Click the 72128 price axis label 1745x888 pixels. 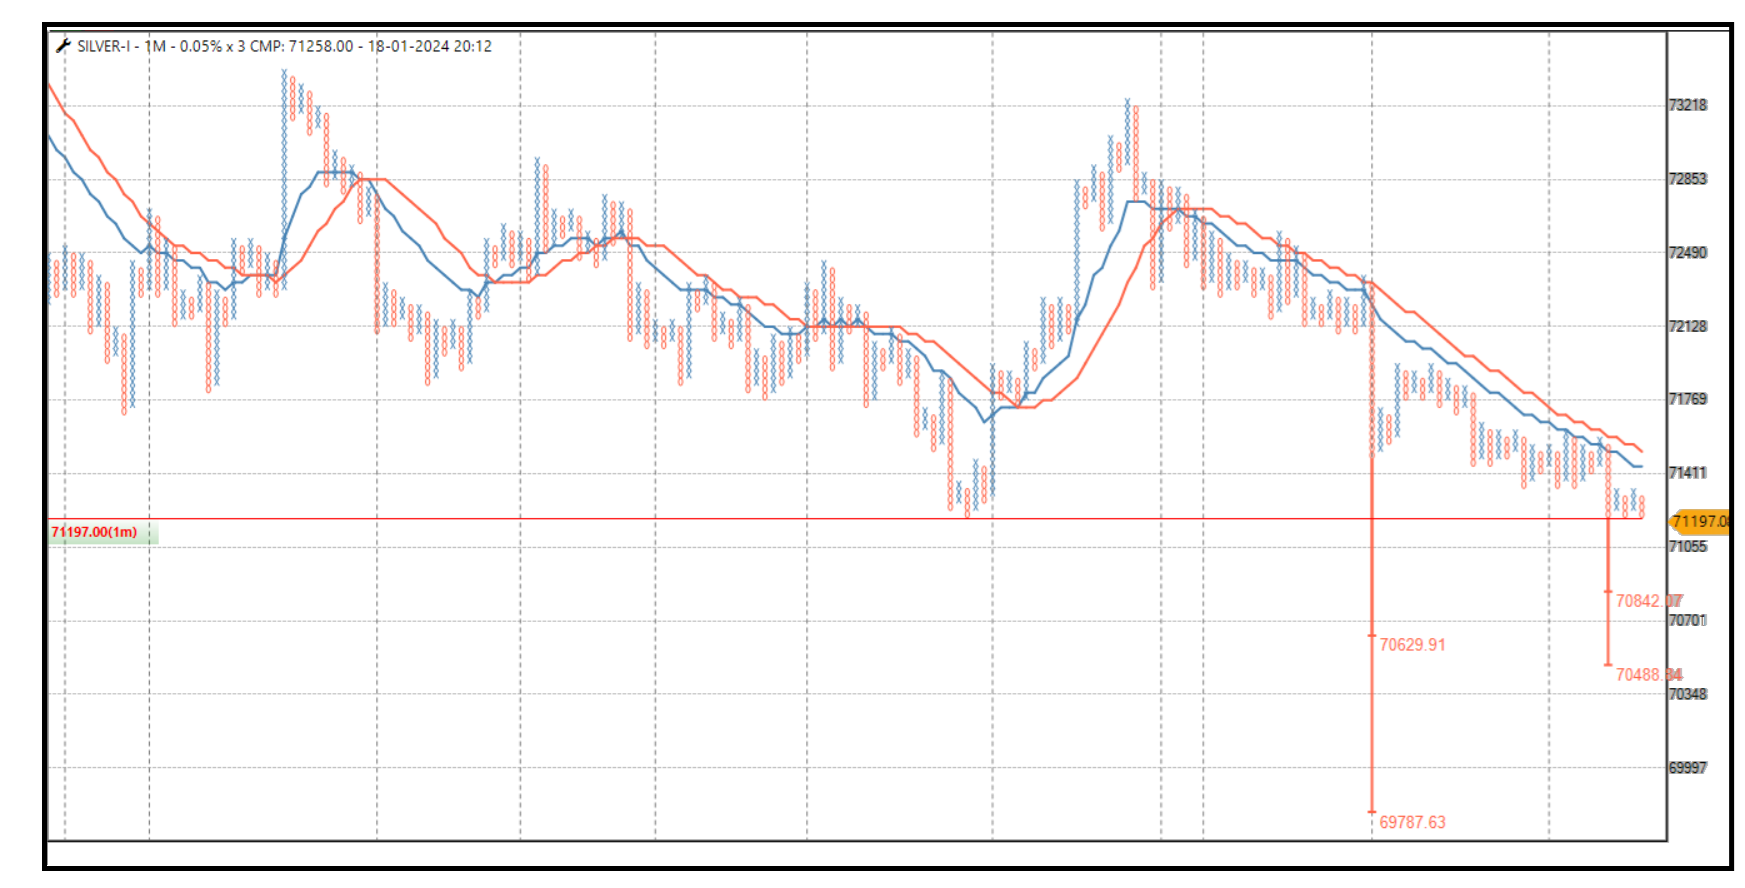1687,326
